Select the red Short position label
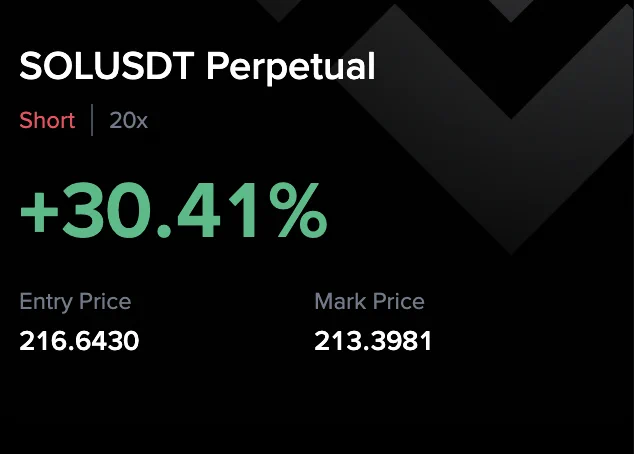The image size is (634, 454). pyautogui.click(x=47, y=120)
